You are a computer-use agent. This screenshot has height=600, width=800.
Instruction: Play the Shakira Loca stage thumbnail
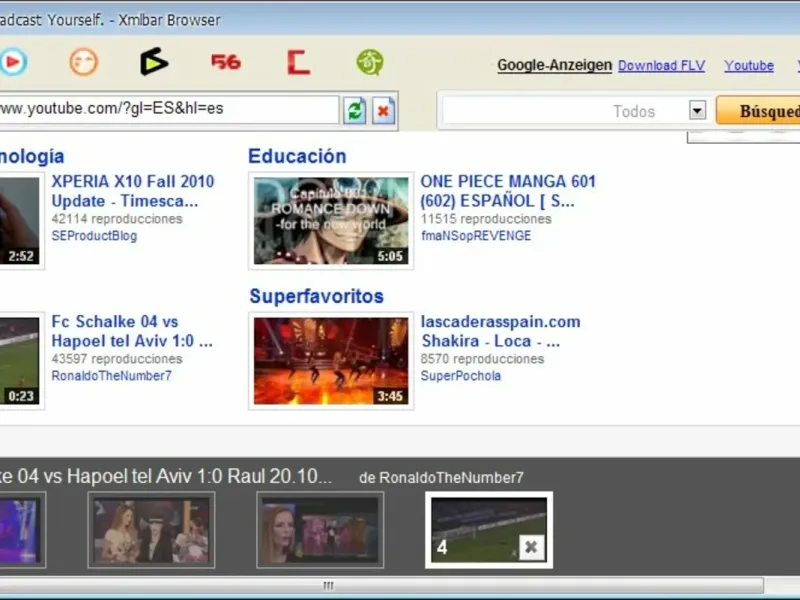tap(331, 361)
